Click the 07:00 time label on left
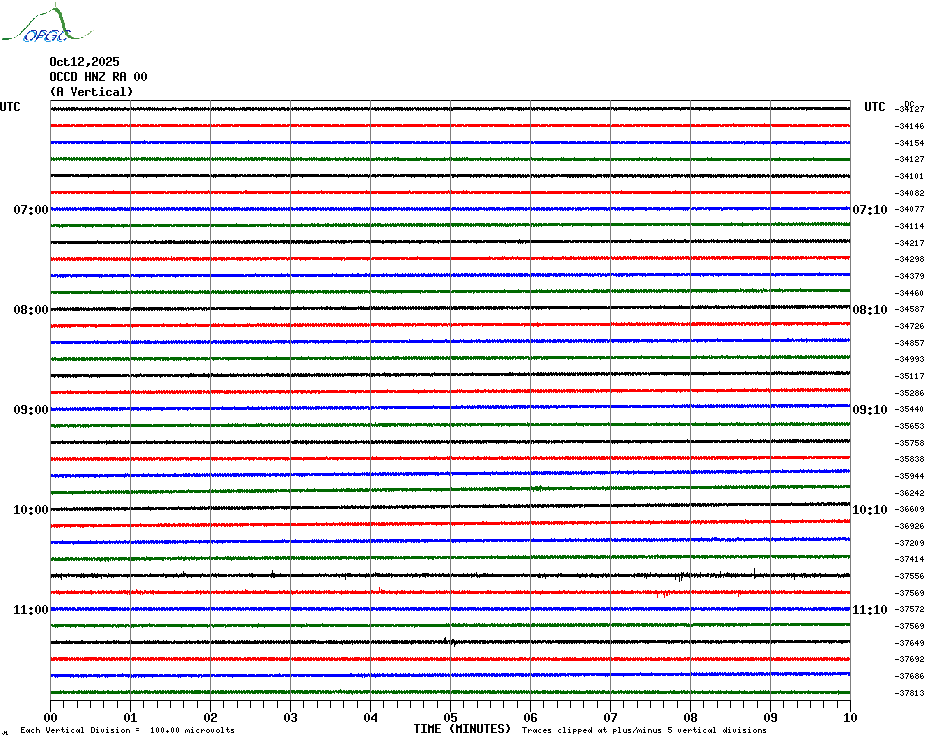 pos(31,210)
